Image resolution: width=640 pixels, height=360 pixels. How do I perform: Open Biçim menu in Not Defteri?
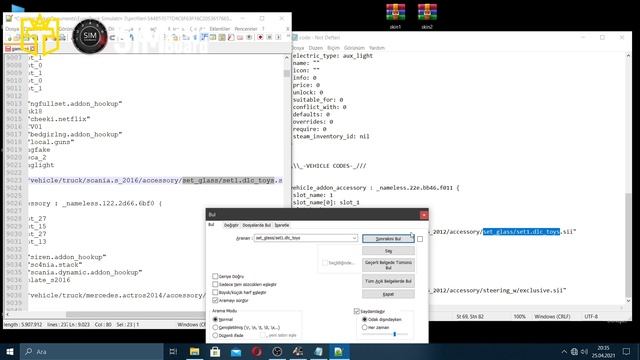click(333, 48)
